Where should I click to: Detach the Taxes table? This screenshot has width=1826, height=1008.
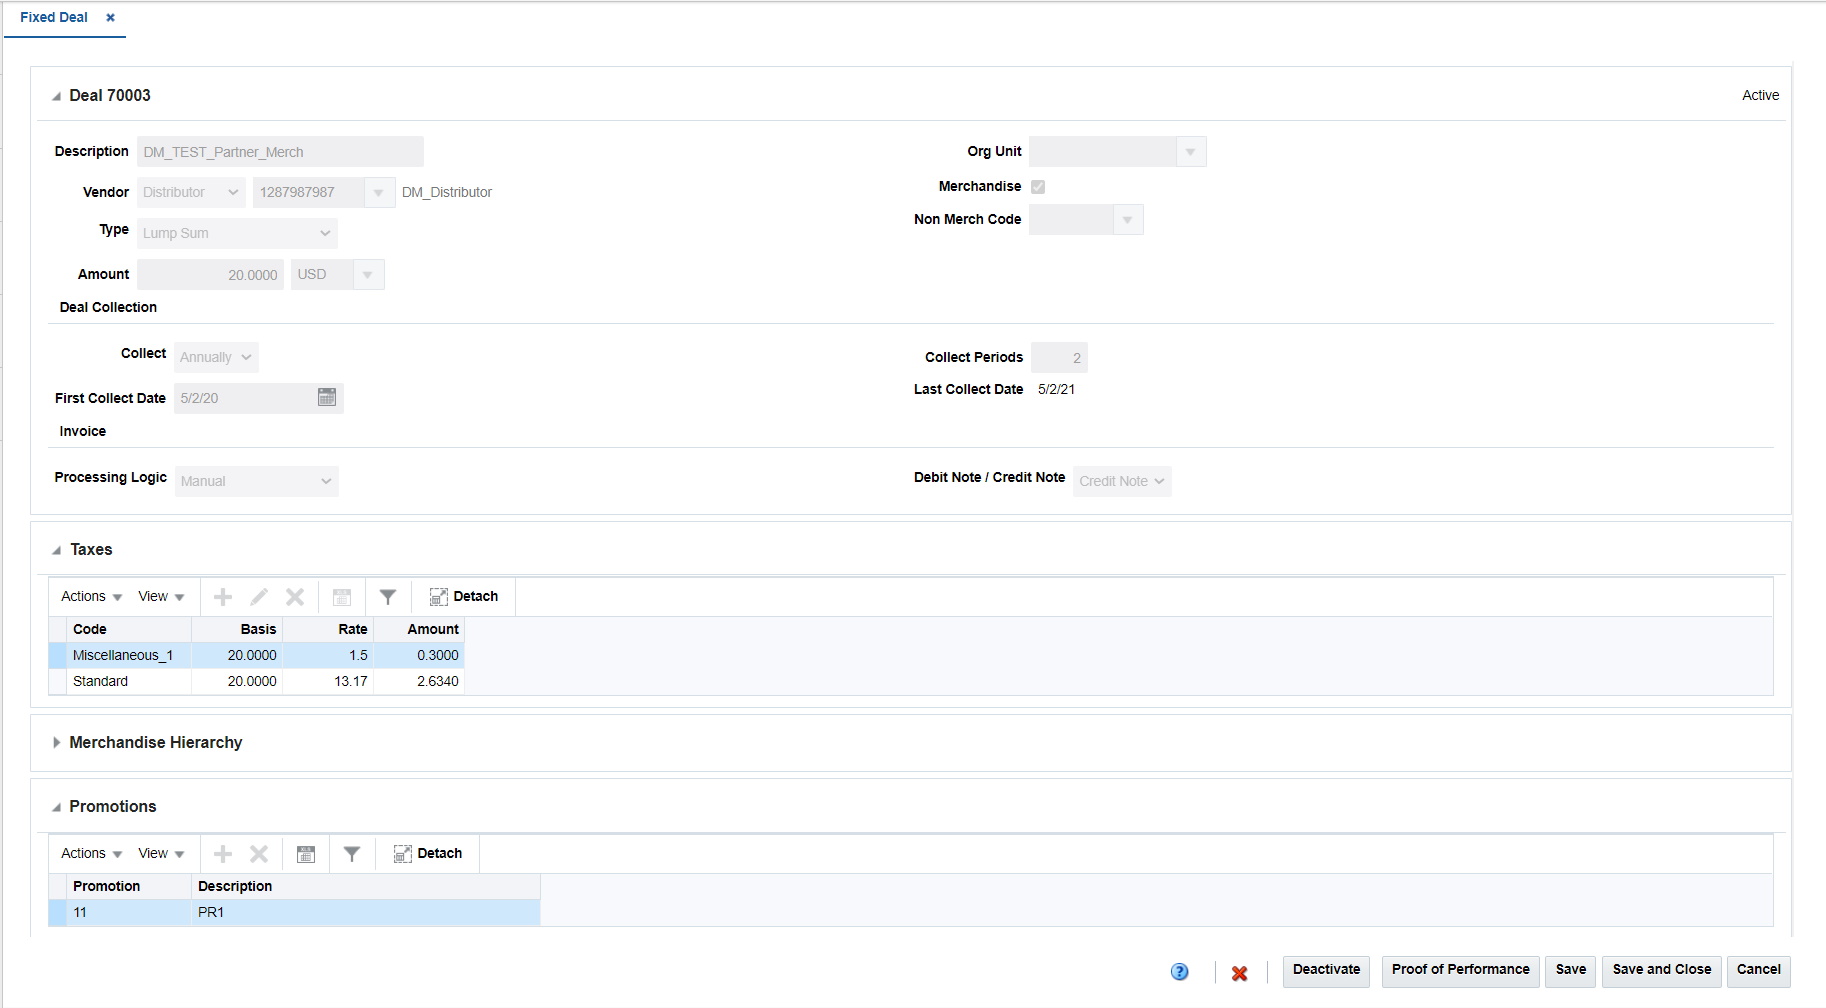pos(463,596)
